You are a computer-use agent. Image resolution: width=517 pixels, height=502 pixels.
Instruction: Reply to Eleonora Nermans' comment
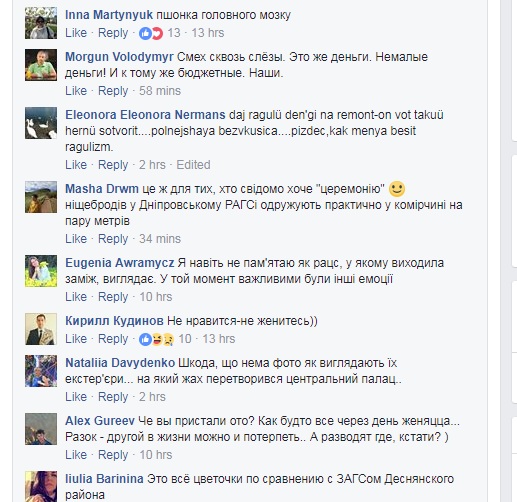click(x=113, y=165)
